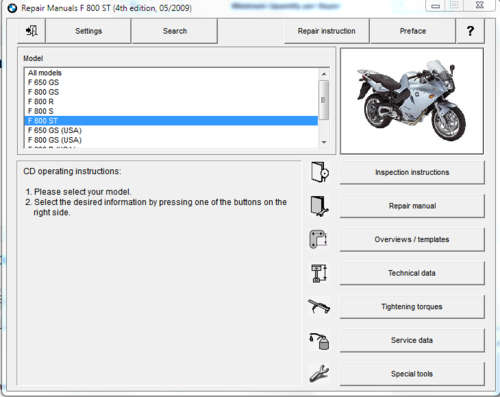Open Tightening torques section
This screenshot has height=397, width=500.
pyautogui.click(x=412, y=306)
